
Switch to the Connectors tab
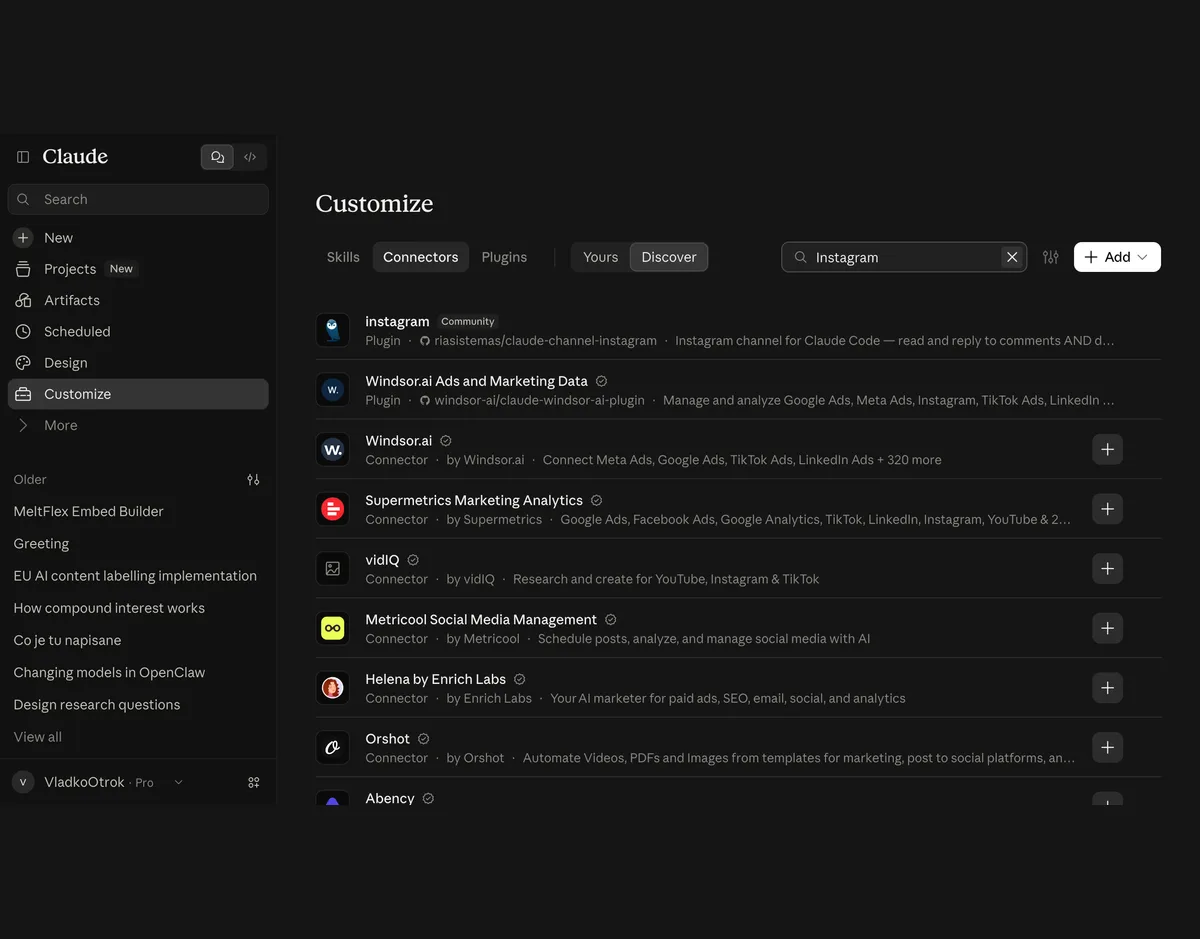pyautogui.click(x=421, y=257)
